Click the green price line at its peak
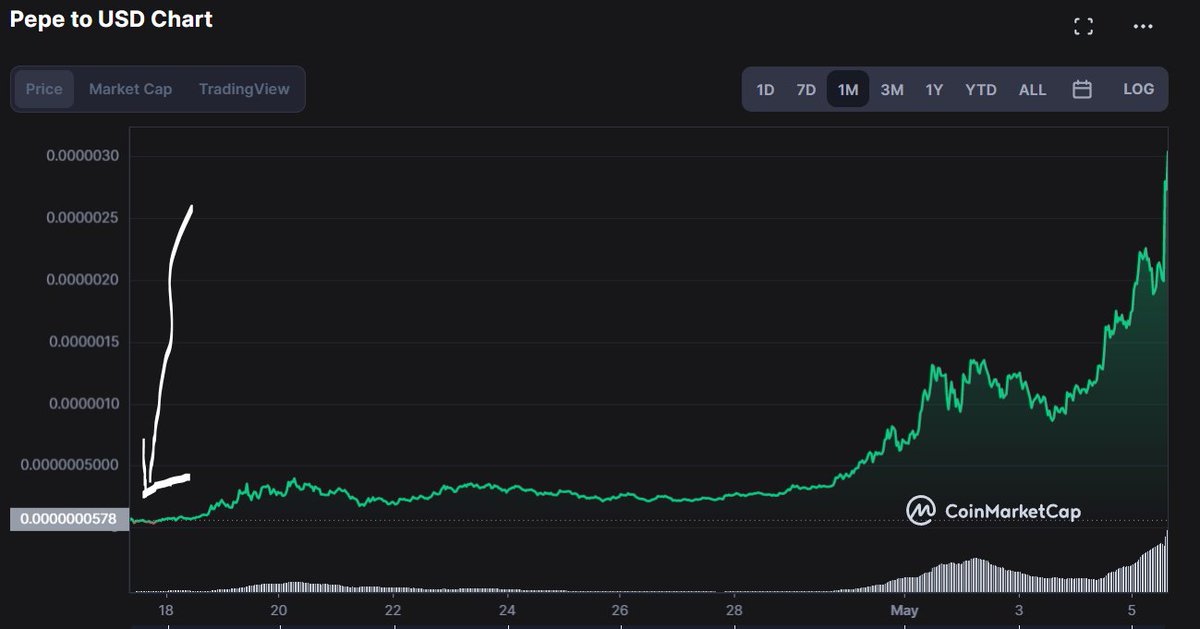Viewport: 1200px width, 629px height. coord(1166,152)
